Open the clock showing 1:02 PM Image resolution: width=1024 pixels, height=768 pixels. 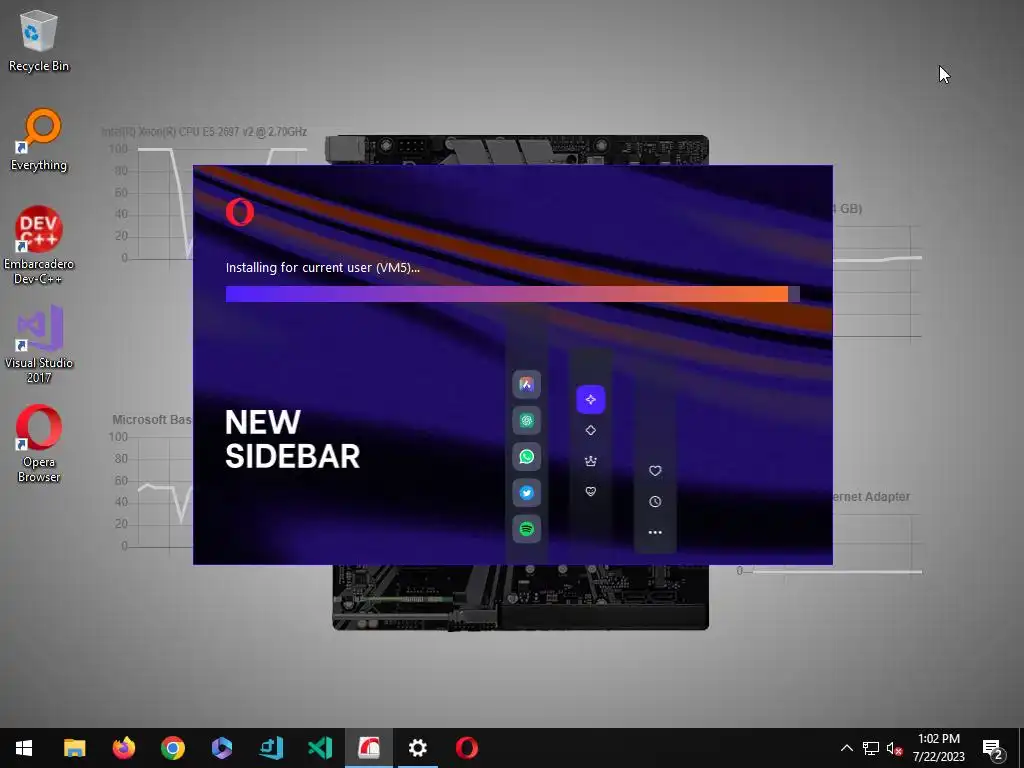tap(938, 748)
